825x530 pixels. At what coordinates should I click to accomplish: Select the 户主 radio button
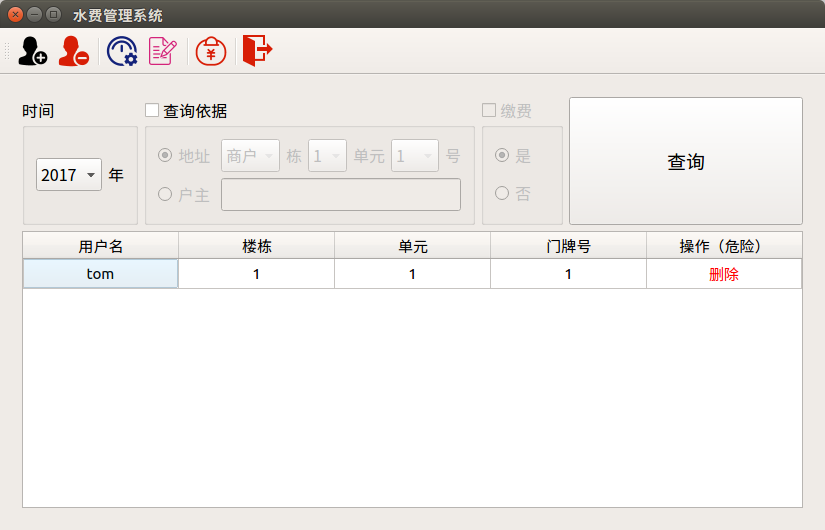pos(165,194)
